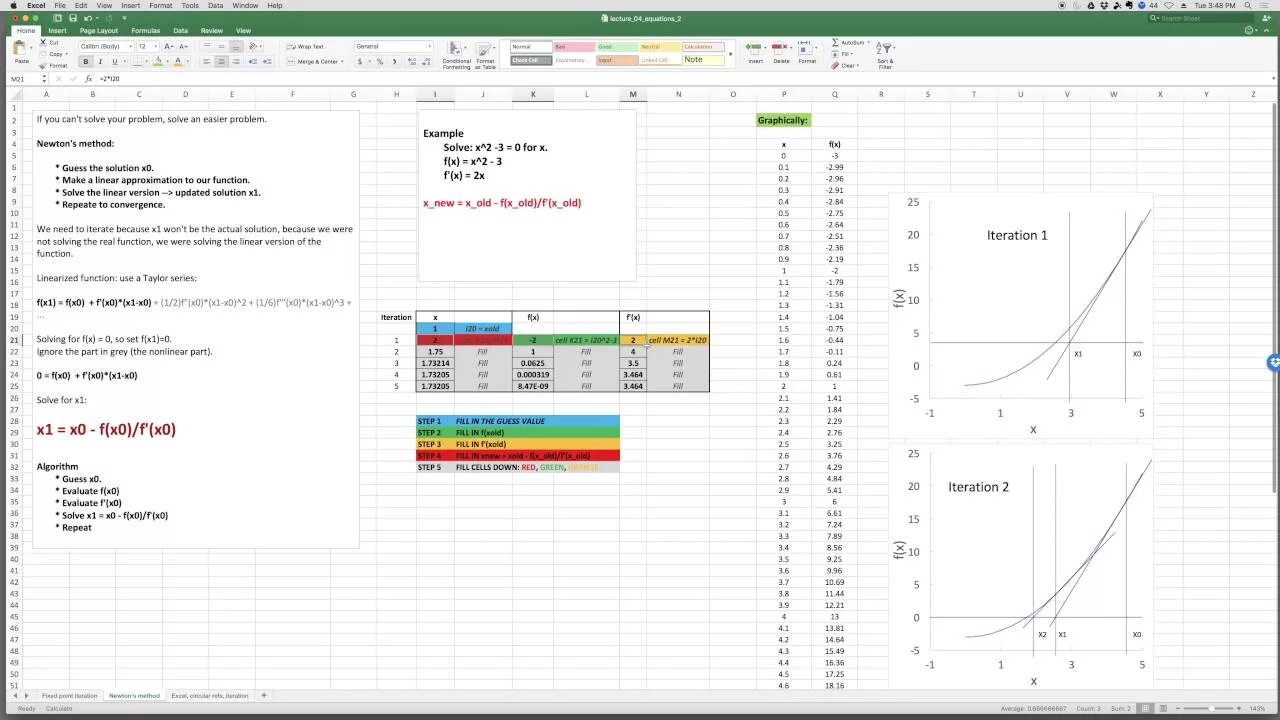
Task: Apply the Calculation cell style
Action: pos(703,47)
